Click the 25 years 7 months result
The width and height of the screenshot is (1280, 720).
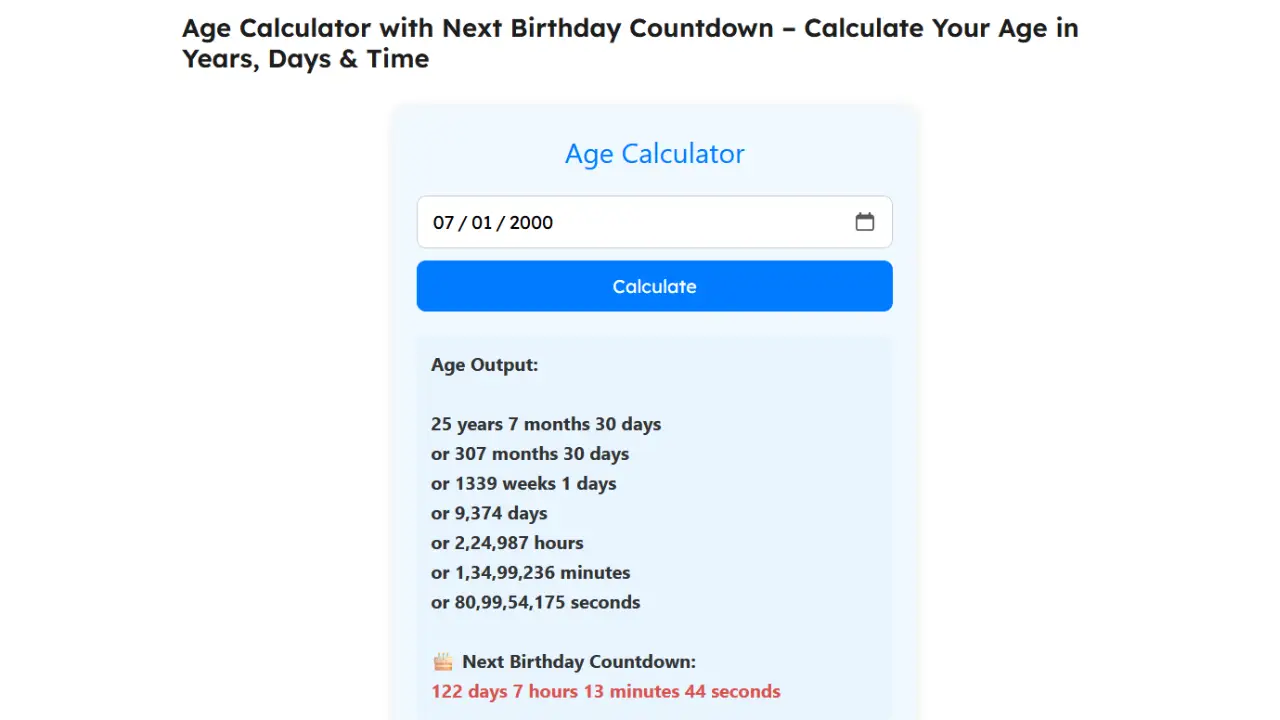click(x=546, y=424)
